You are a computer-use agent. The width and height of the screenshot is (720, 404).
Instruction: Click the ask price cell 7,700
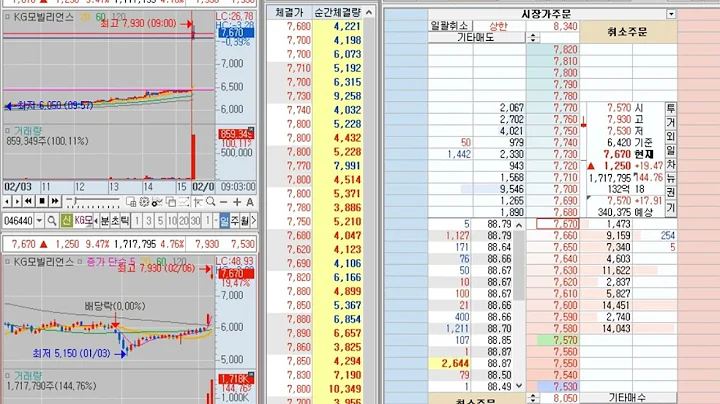[x=553, y=189]
